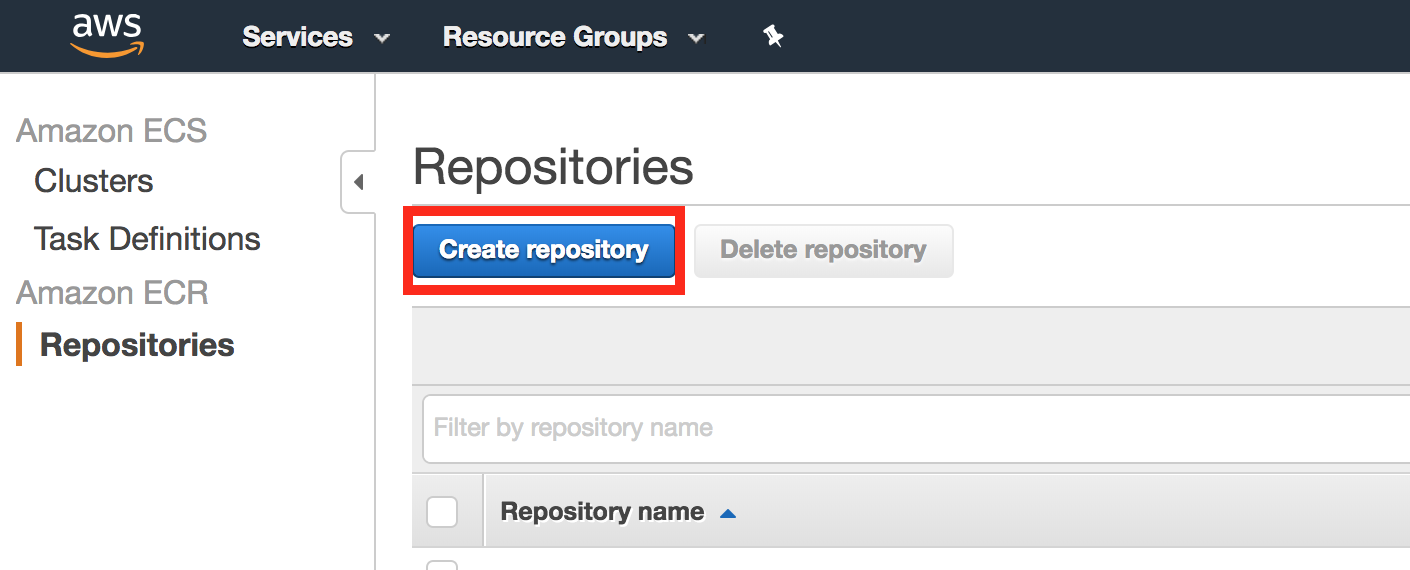
Task: Click the Delete repository button
Action: [823, 250]
